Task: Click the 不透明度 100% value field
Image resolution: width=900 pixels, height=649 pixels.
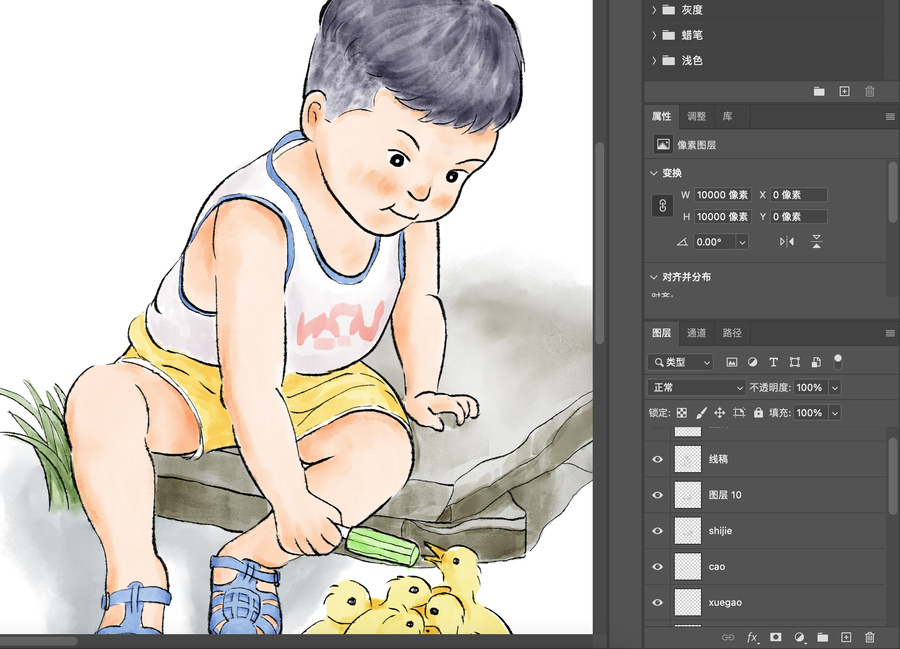Action: tap(811, 387)
